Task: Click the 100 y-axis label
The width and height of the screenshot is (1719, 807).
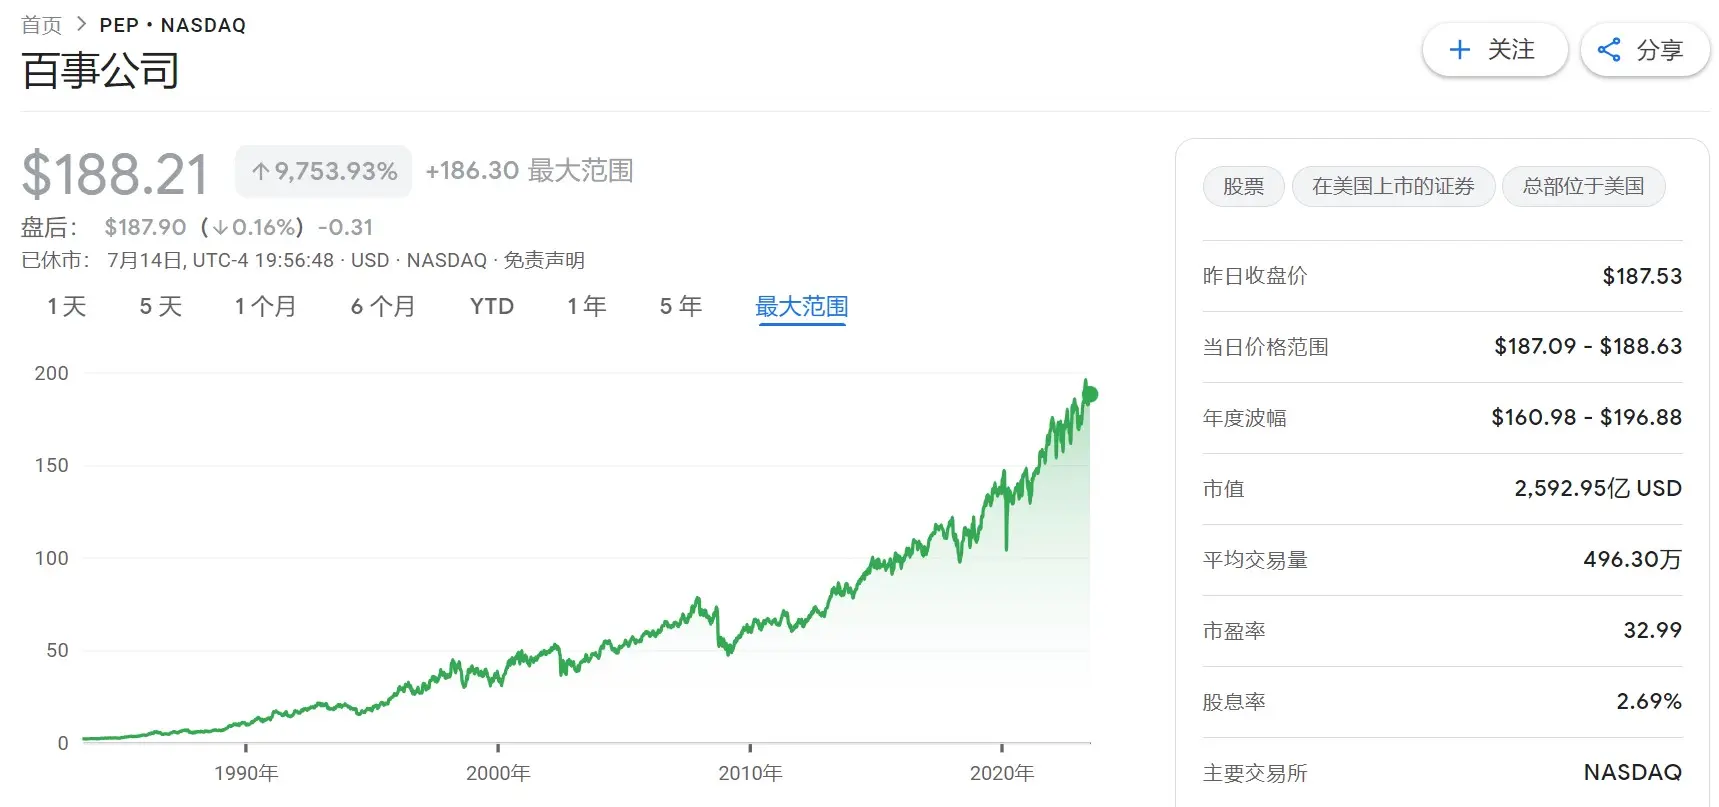Action: pos(51,559)
